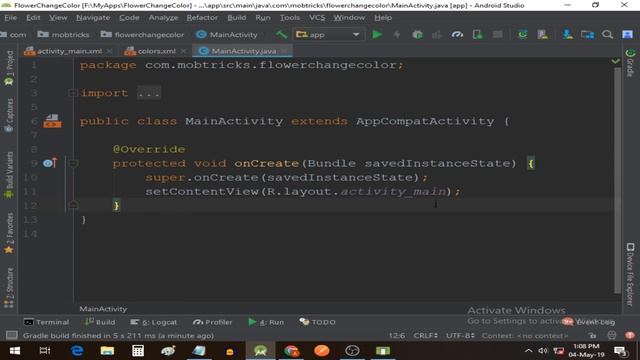This screenshot has height=360, width=640.
Task: Open the Help menu
Action: (x=383, y=18)
